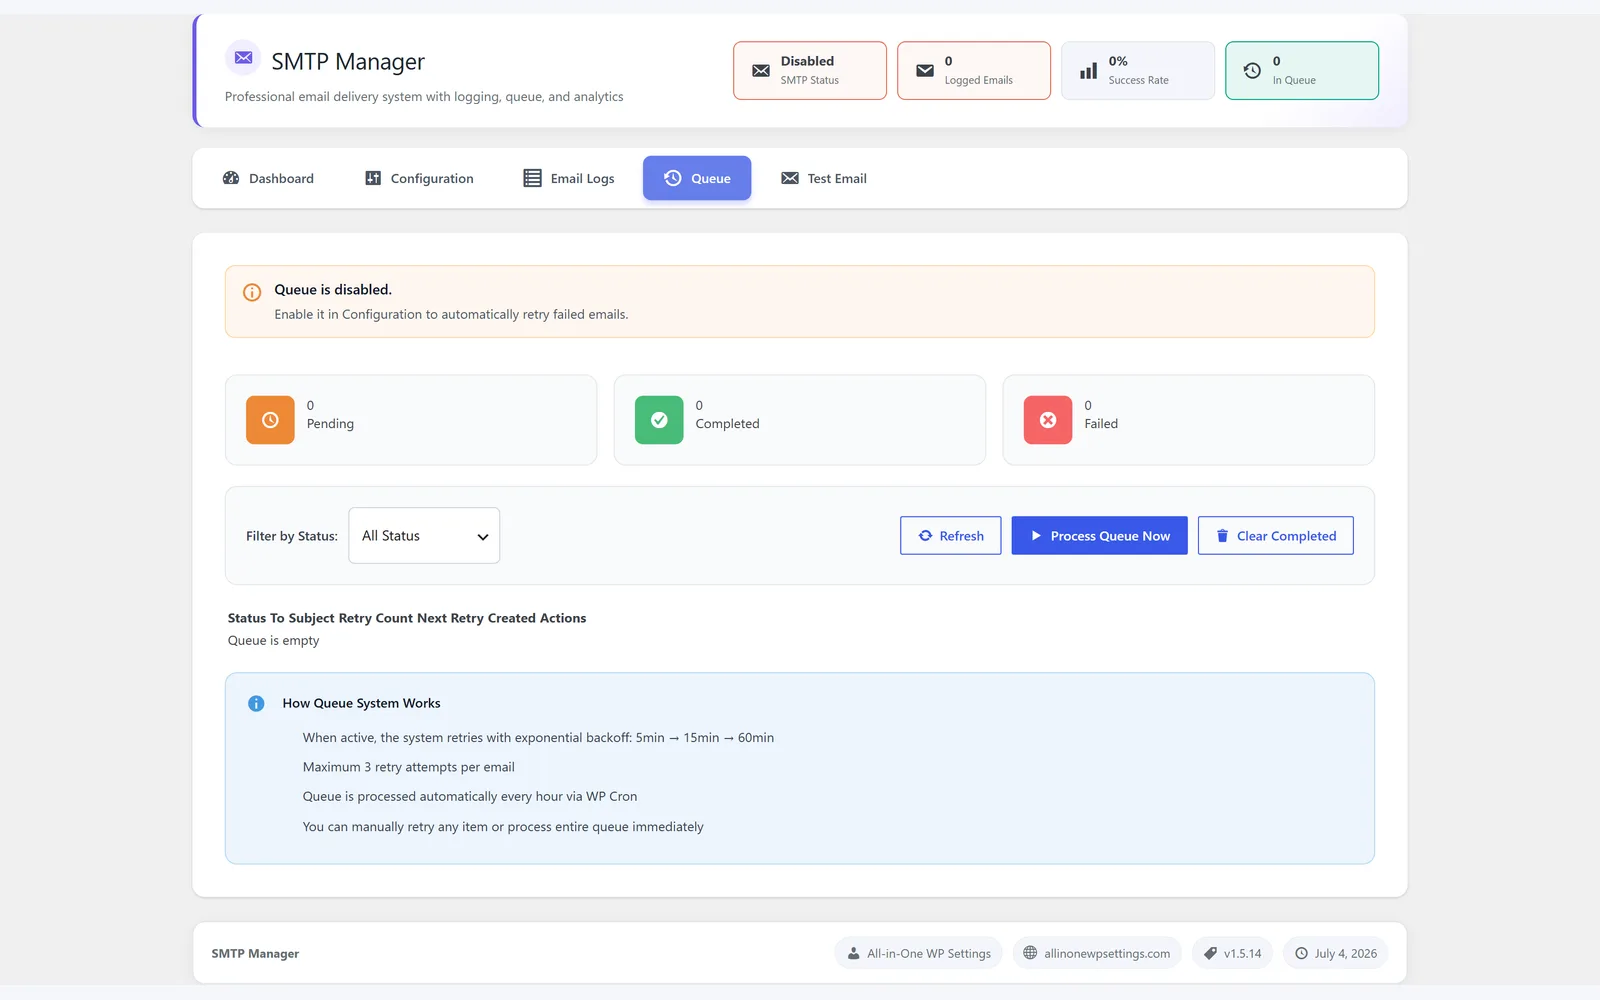This screenshot has height=1000, width=1600.
Task: Switch to the Dashboard tab
Action: 268,178
